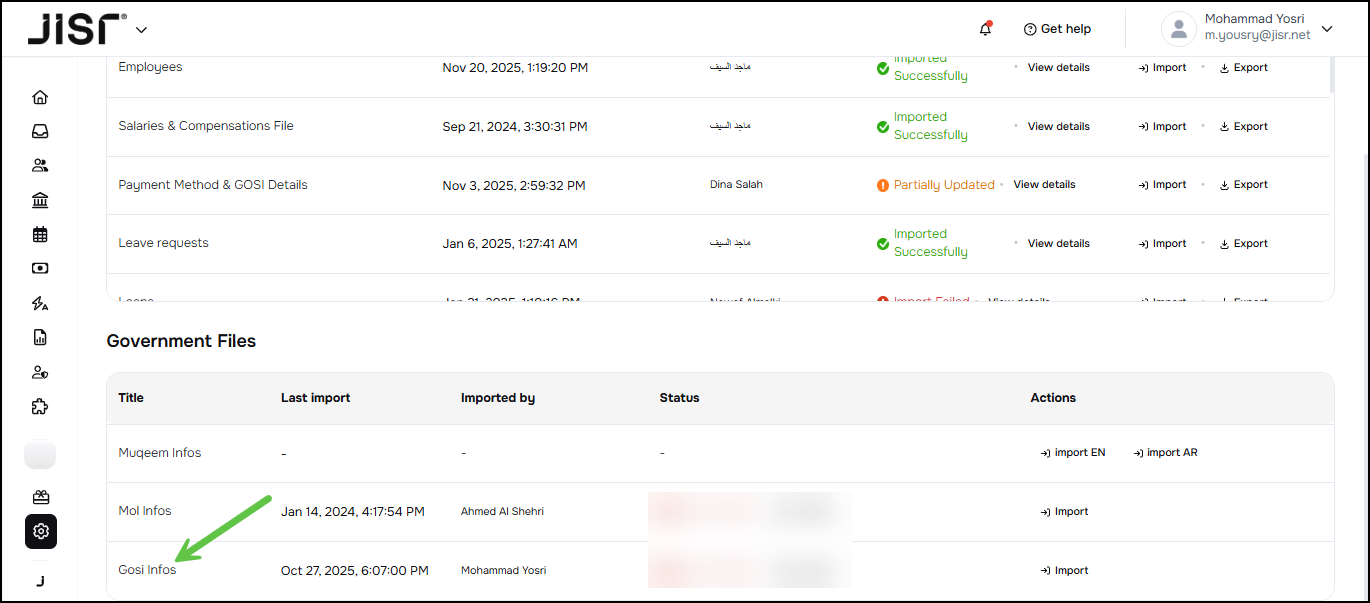The image size is (1370, 603).
Task: Open the calendar icon in the sidebar
Action: 40,235
